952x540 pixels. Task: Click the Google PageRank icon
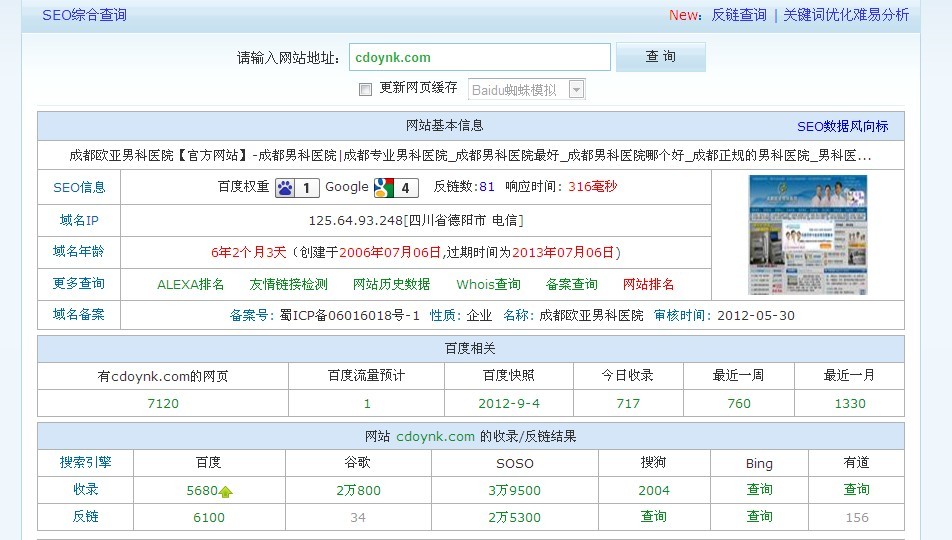pos(383,187)
